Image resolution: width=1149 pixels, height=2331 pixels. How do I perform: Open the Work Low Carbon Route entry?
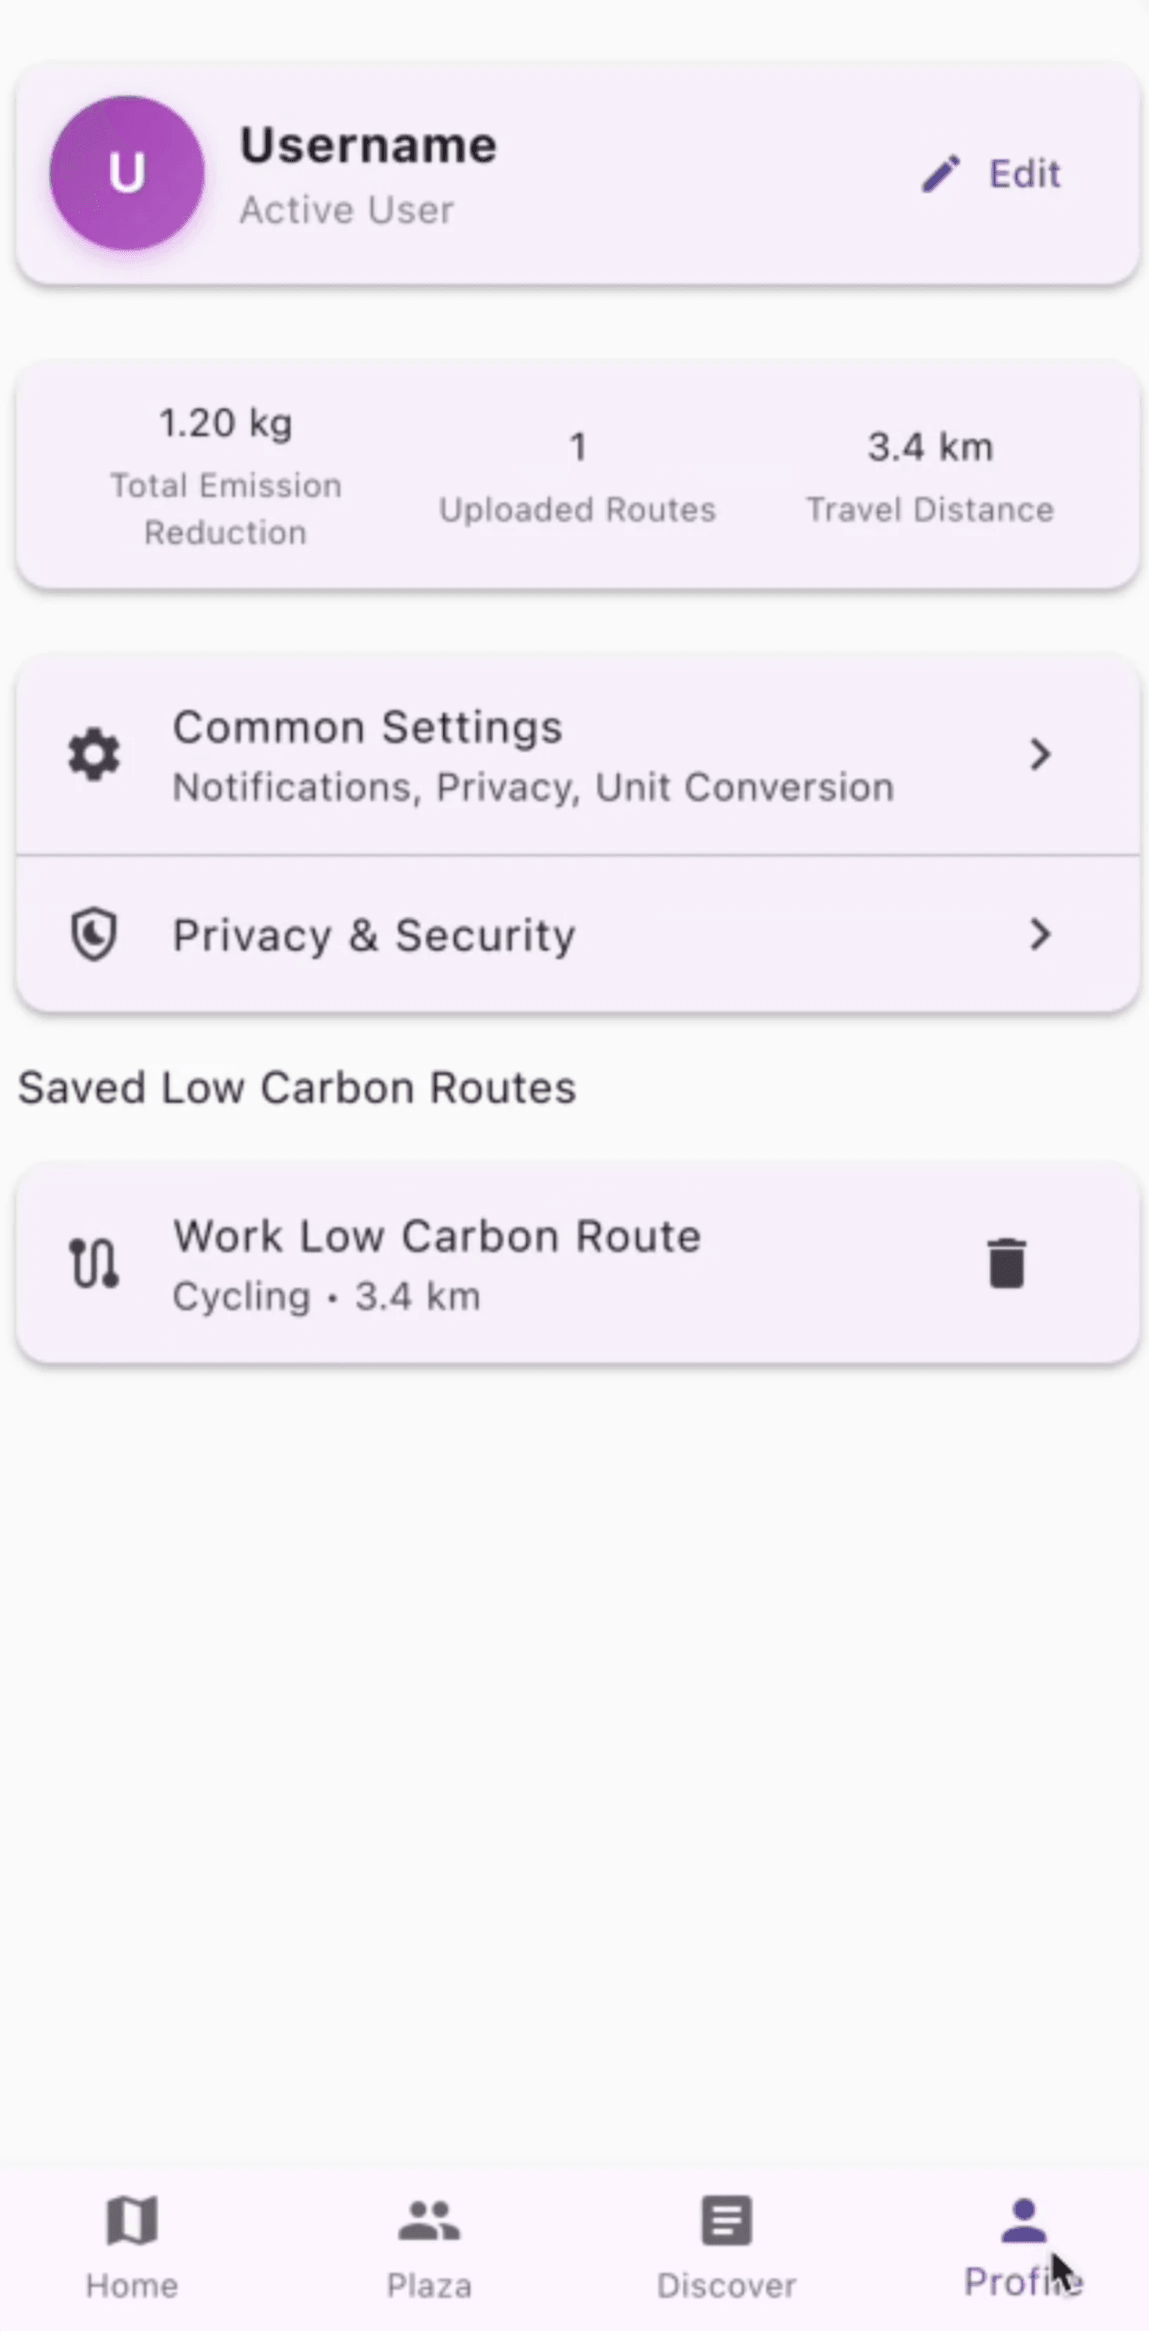437,1263
